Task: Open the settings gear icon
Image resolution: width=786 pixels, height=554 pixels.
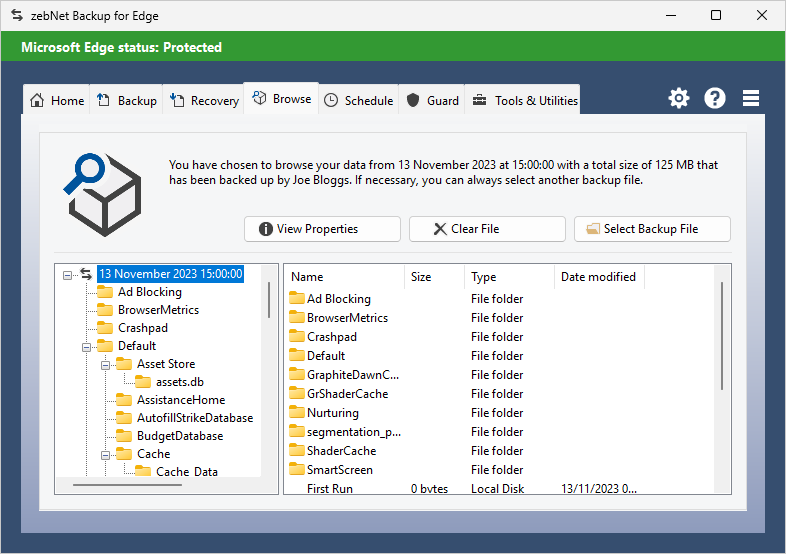Action: click(679, 98)
